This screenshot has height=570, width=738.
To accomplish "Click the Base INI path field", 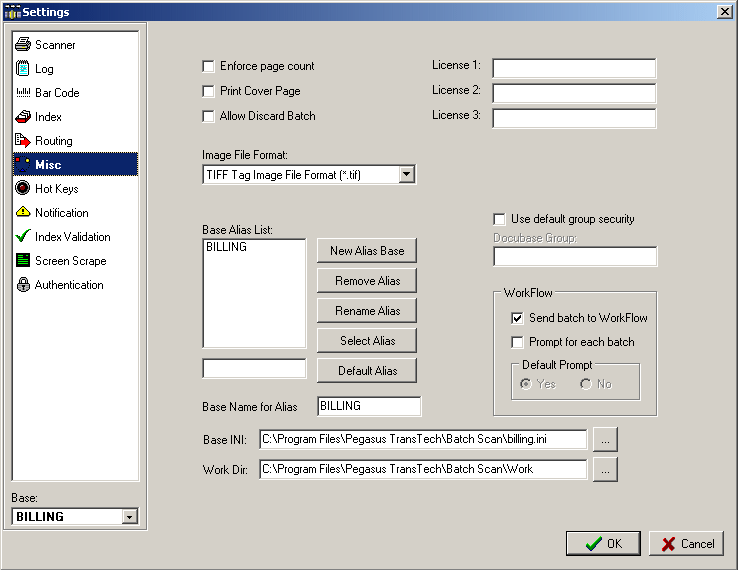I will (x=423, y=440).
